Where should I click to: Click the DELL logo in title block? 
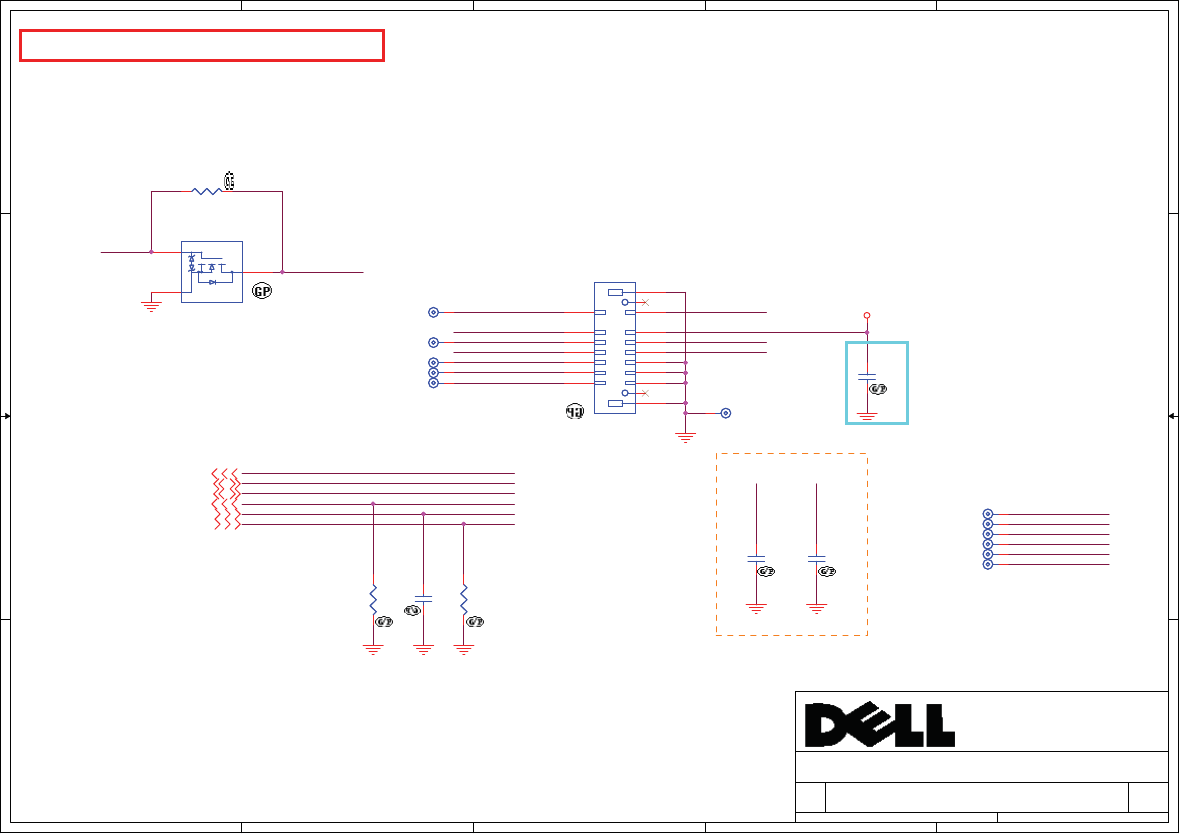point(880,724)
